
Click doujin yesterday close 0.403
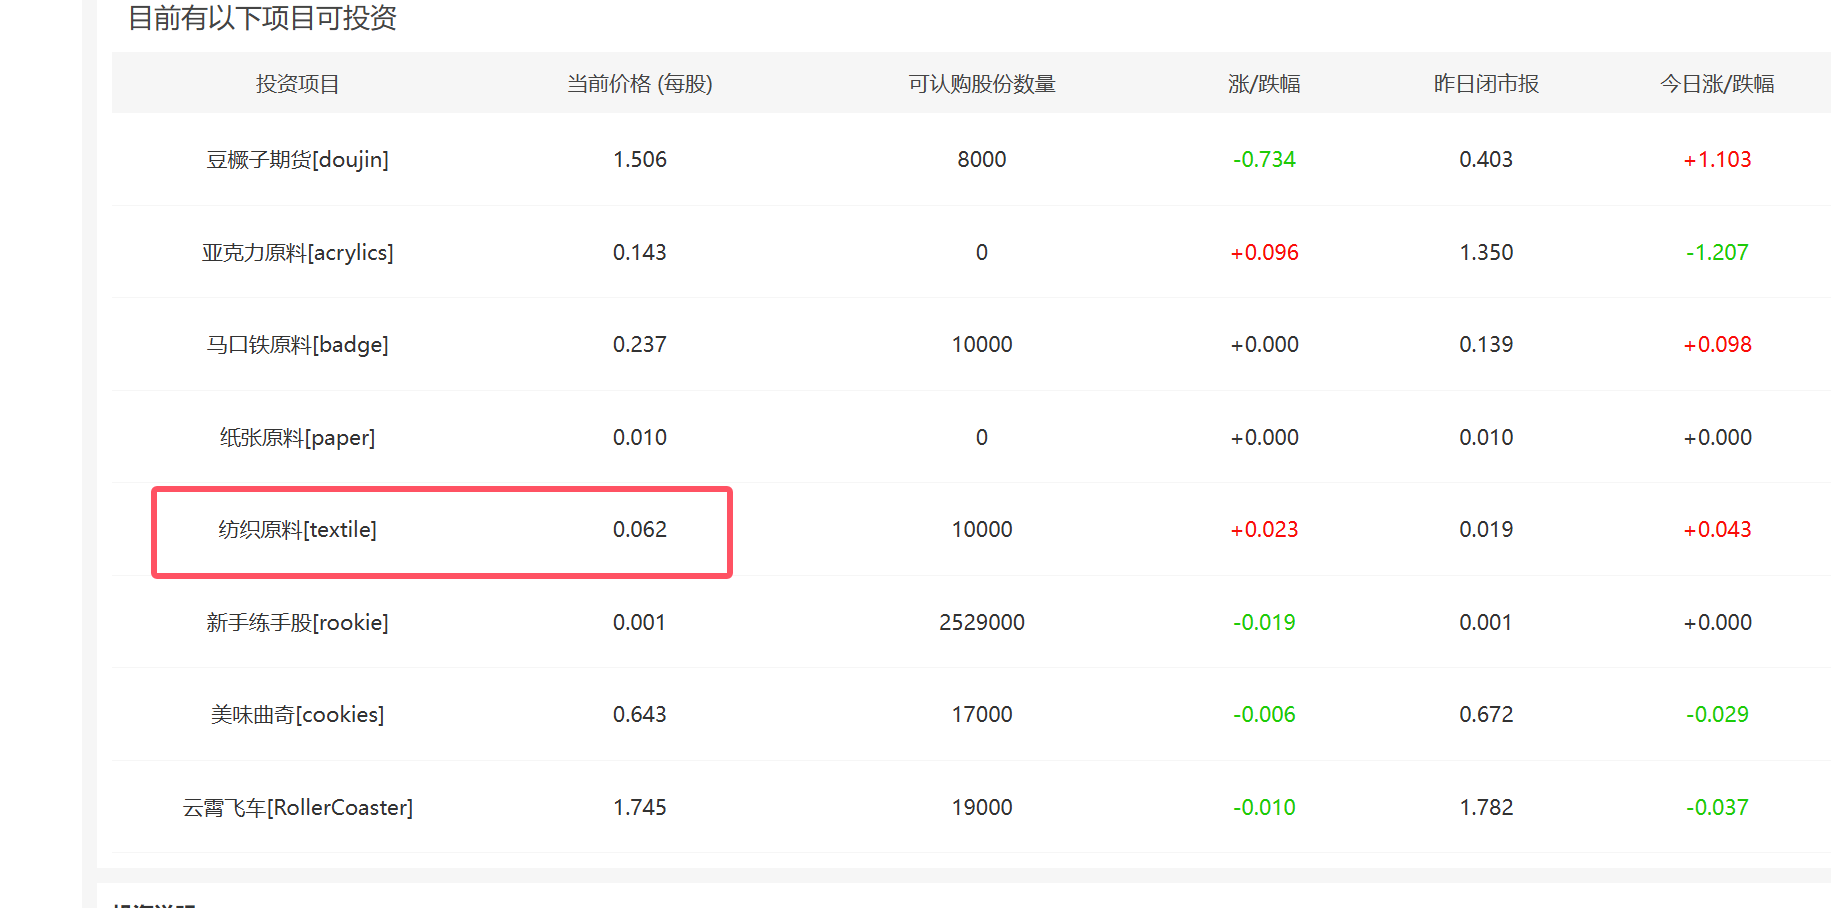[1486, 160]
